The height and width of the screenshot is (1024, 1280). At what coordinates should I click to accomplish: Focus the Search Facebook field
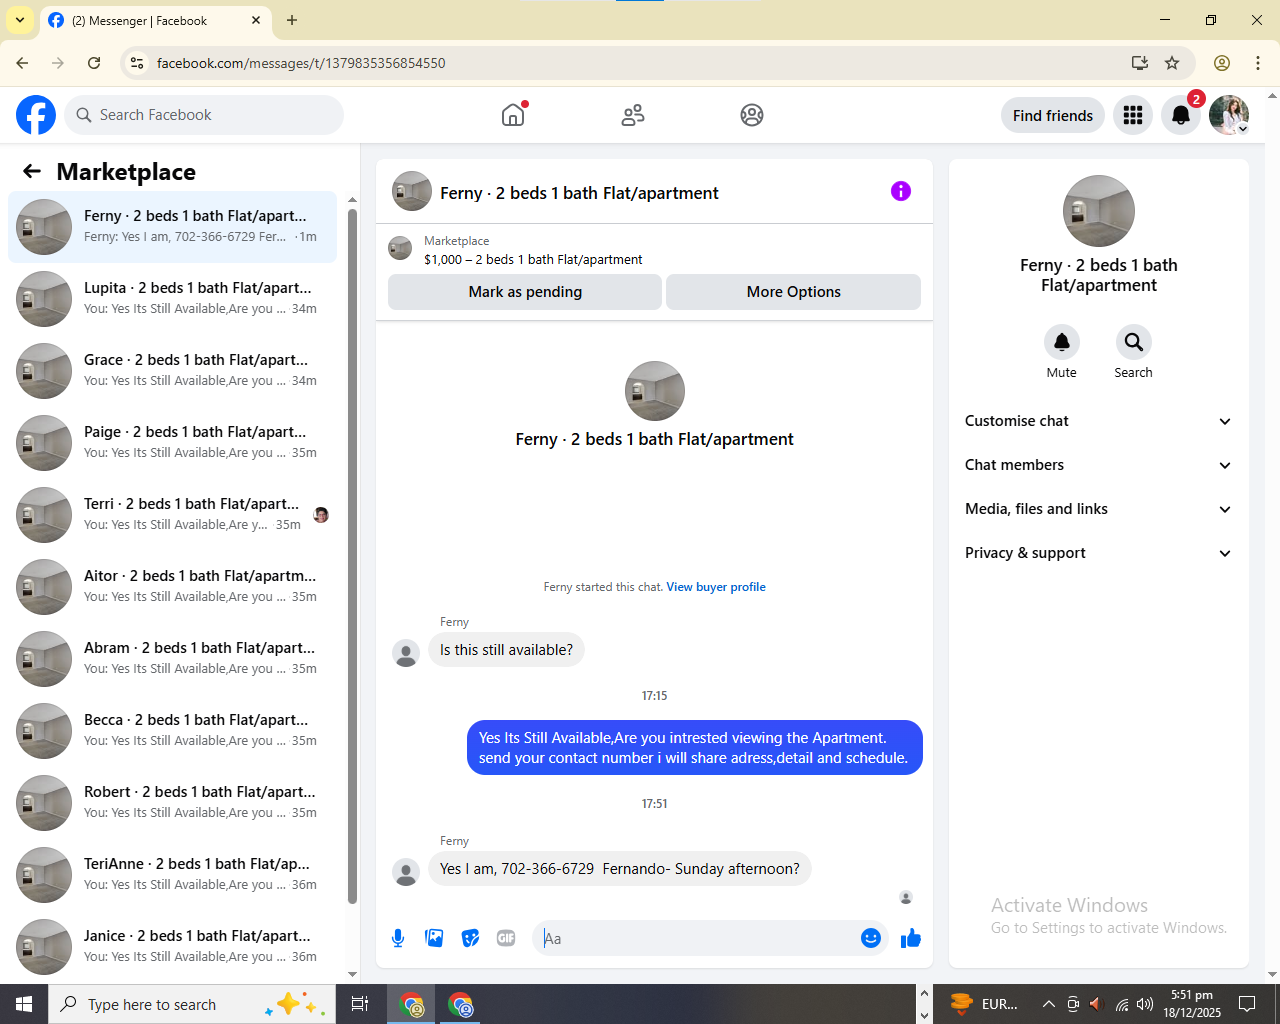[204, 115]
